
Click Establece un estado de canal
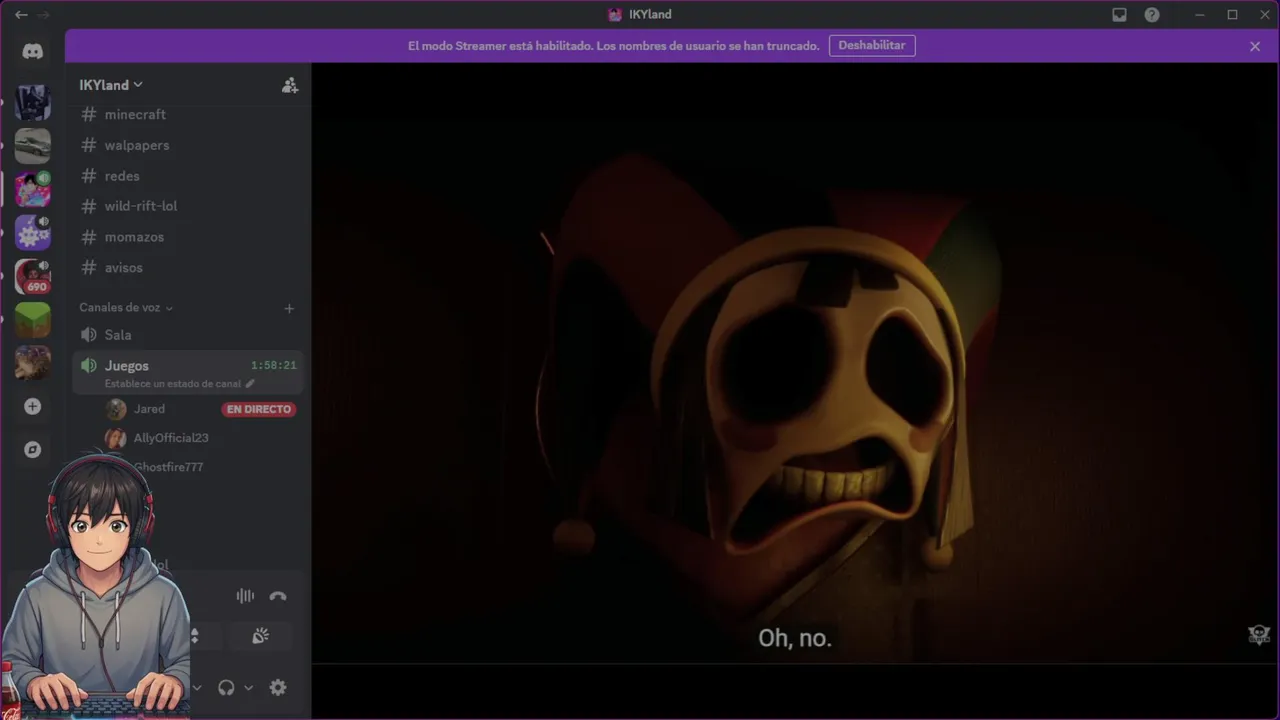point(173,384)
